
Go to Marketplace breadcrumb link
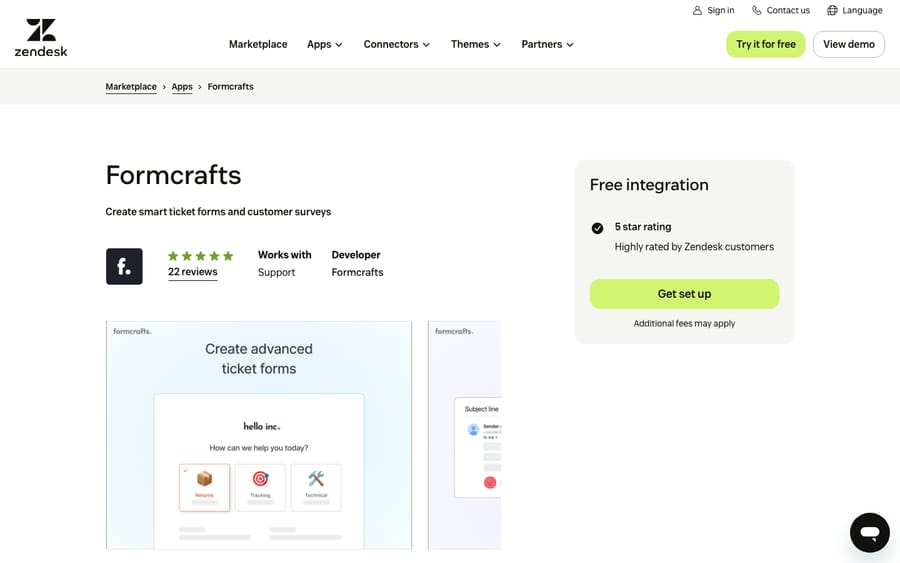[x=131, y=87]
